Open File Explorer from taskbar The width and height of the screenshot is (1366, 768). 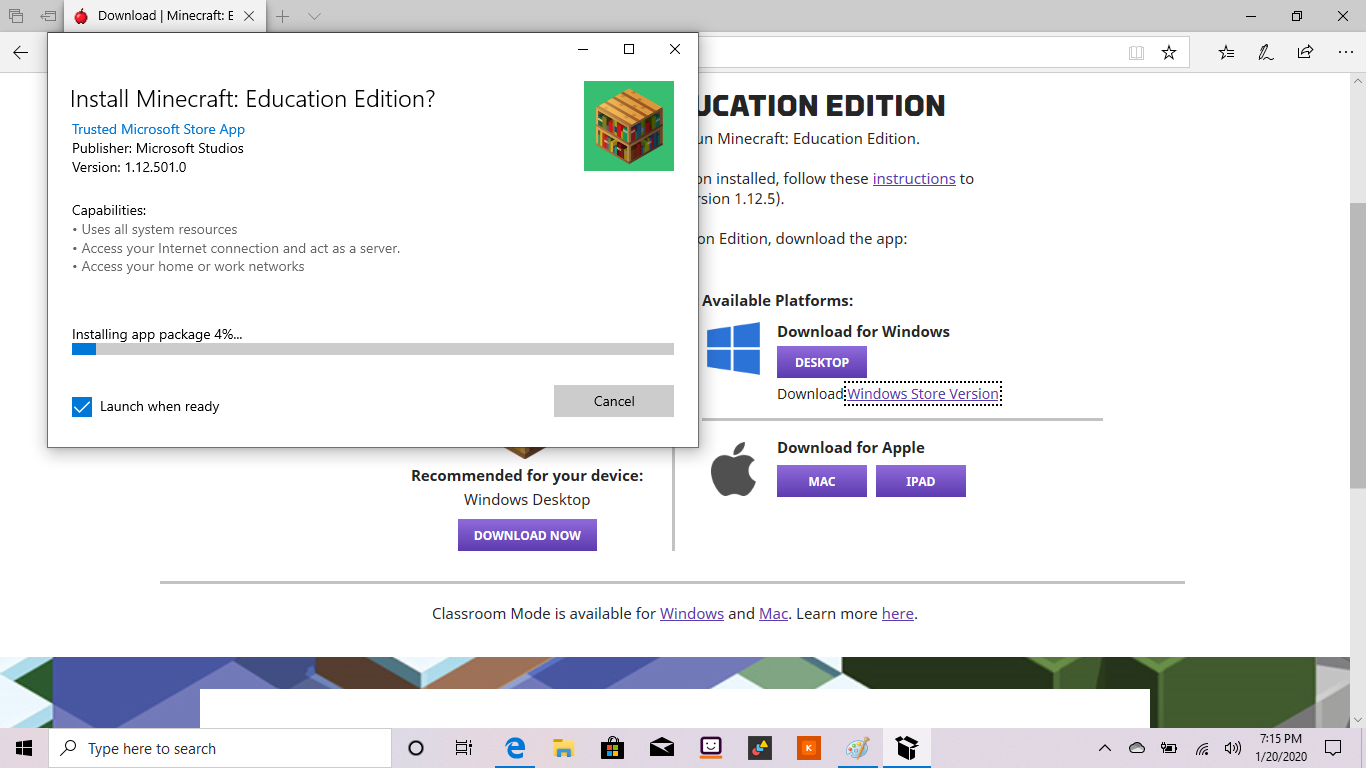(x=563, y=748)
